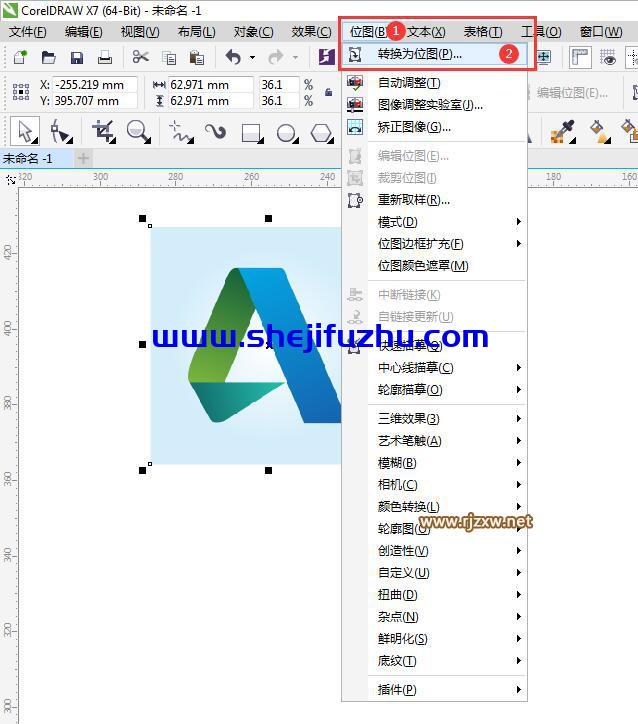The height and width of the screenshot is (724, 638).
Task: Open the 文件(F) menu
Action: [x=28, y=32]
